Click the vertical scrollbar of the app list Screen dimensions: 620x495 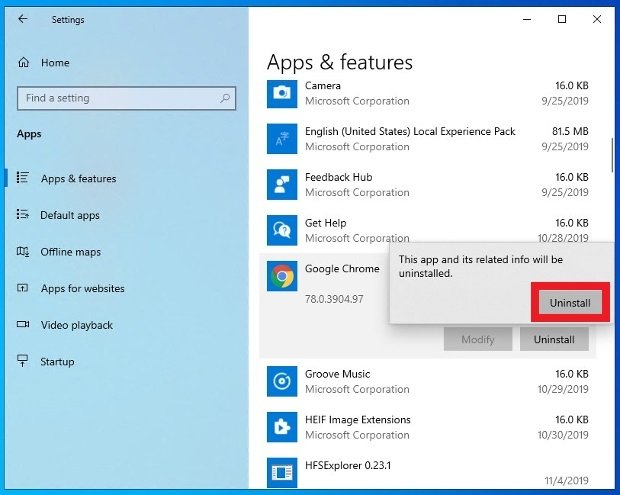[612, 155]
